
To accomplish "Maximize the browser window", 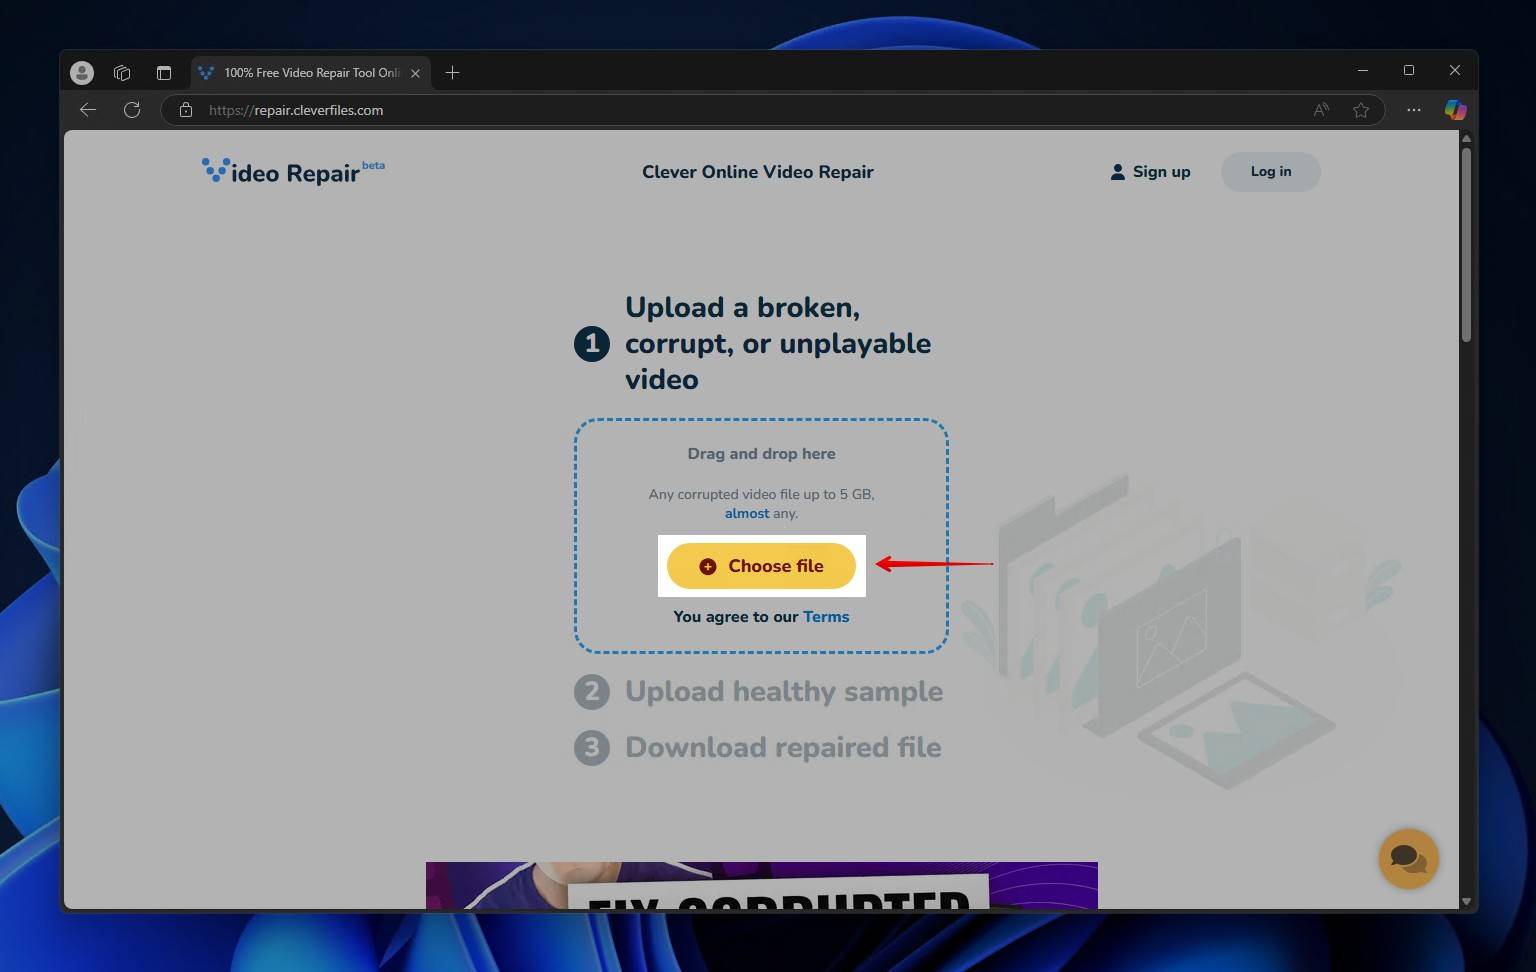I will tap(1409, 70).
